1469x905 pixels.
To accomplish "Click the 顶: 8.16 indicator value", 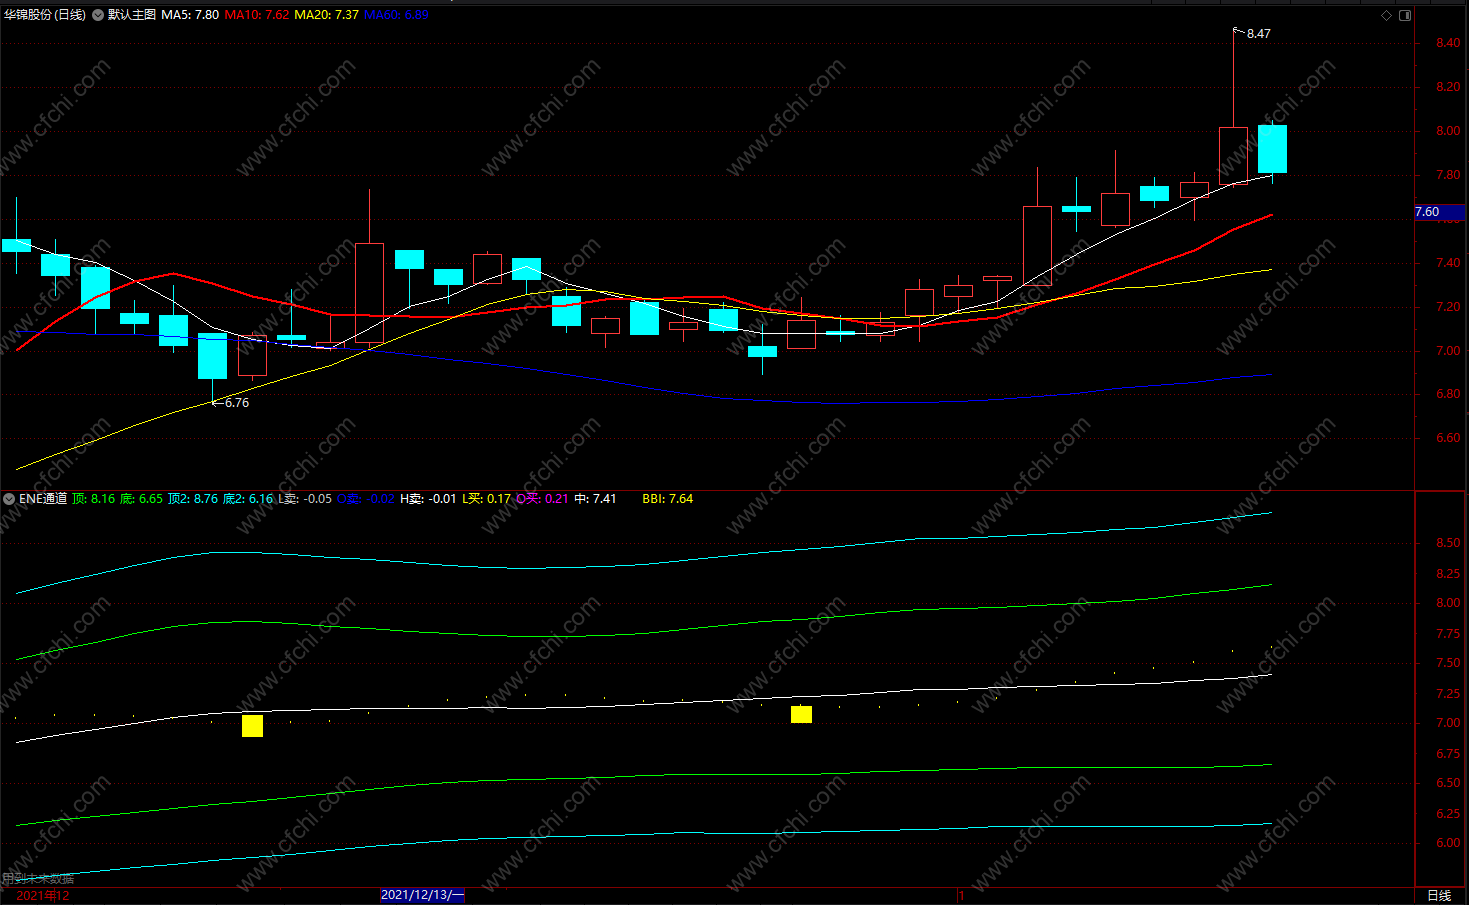I will [x=94, y=498].
